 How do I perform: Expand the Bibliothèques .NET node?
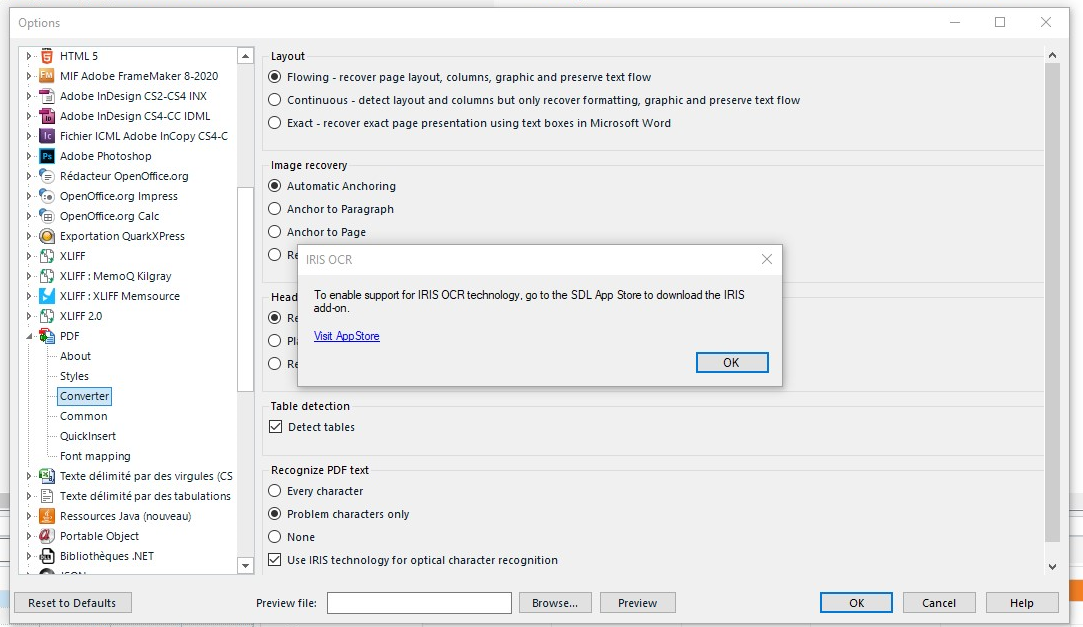[29, 556]
